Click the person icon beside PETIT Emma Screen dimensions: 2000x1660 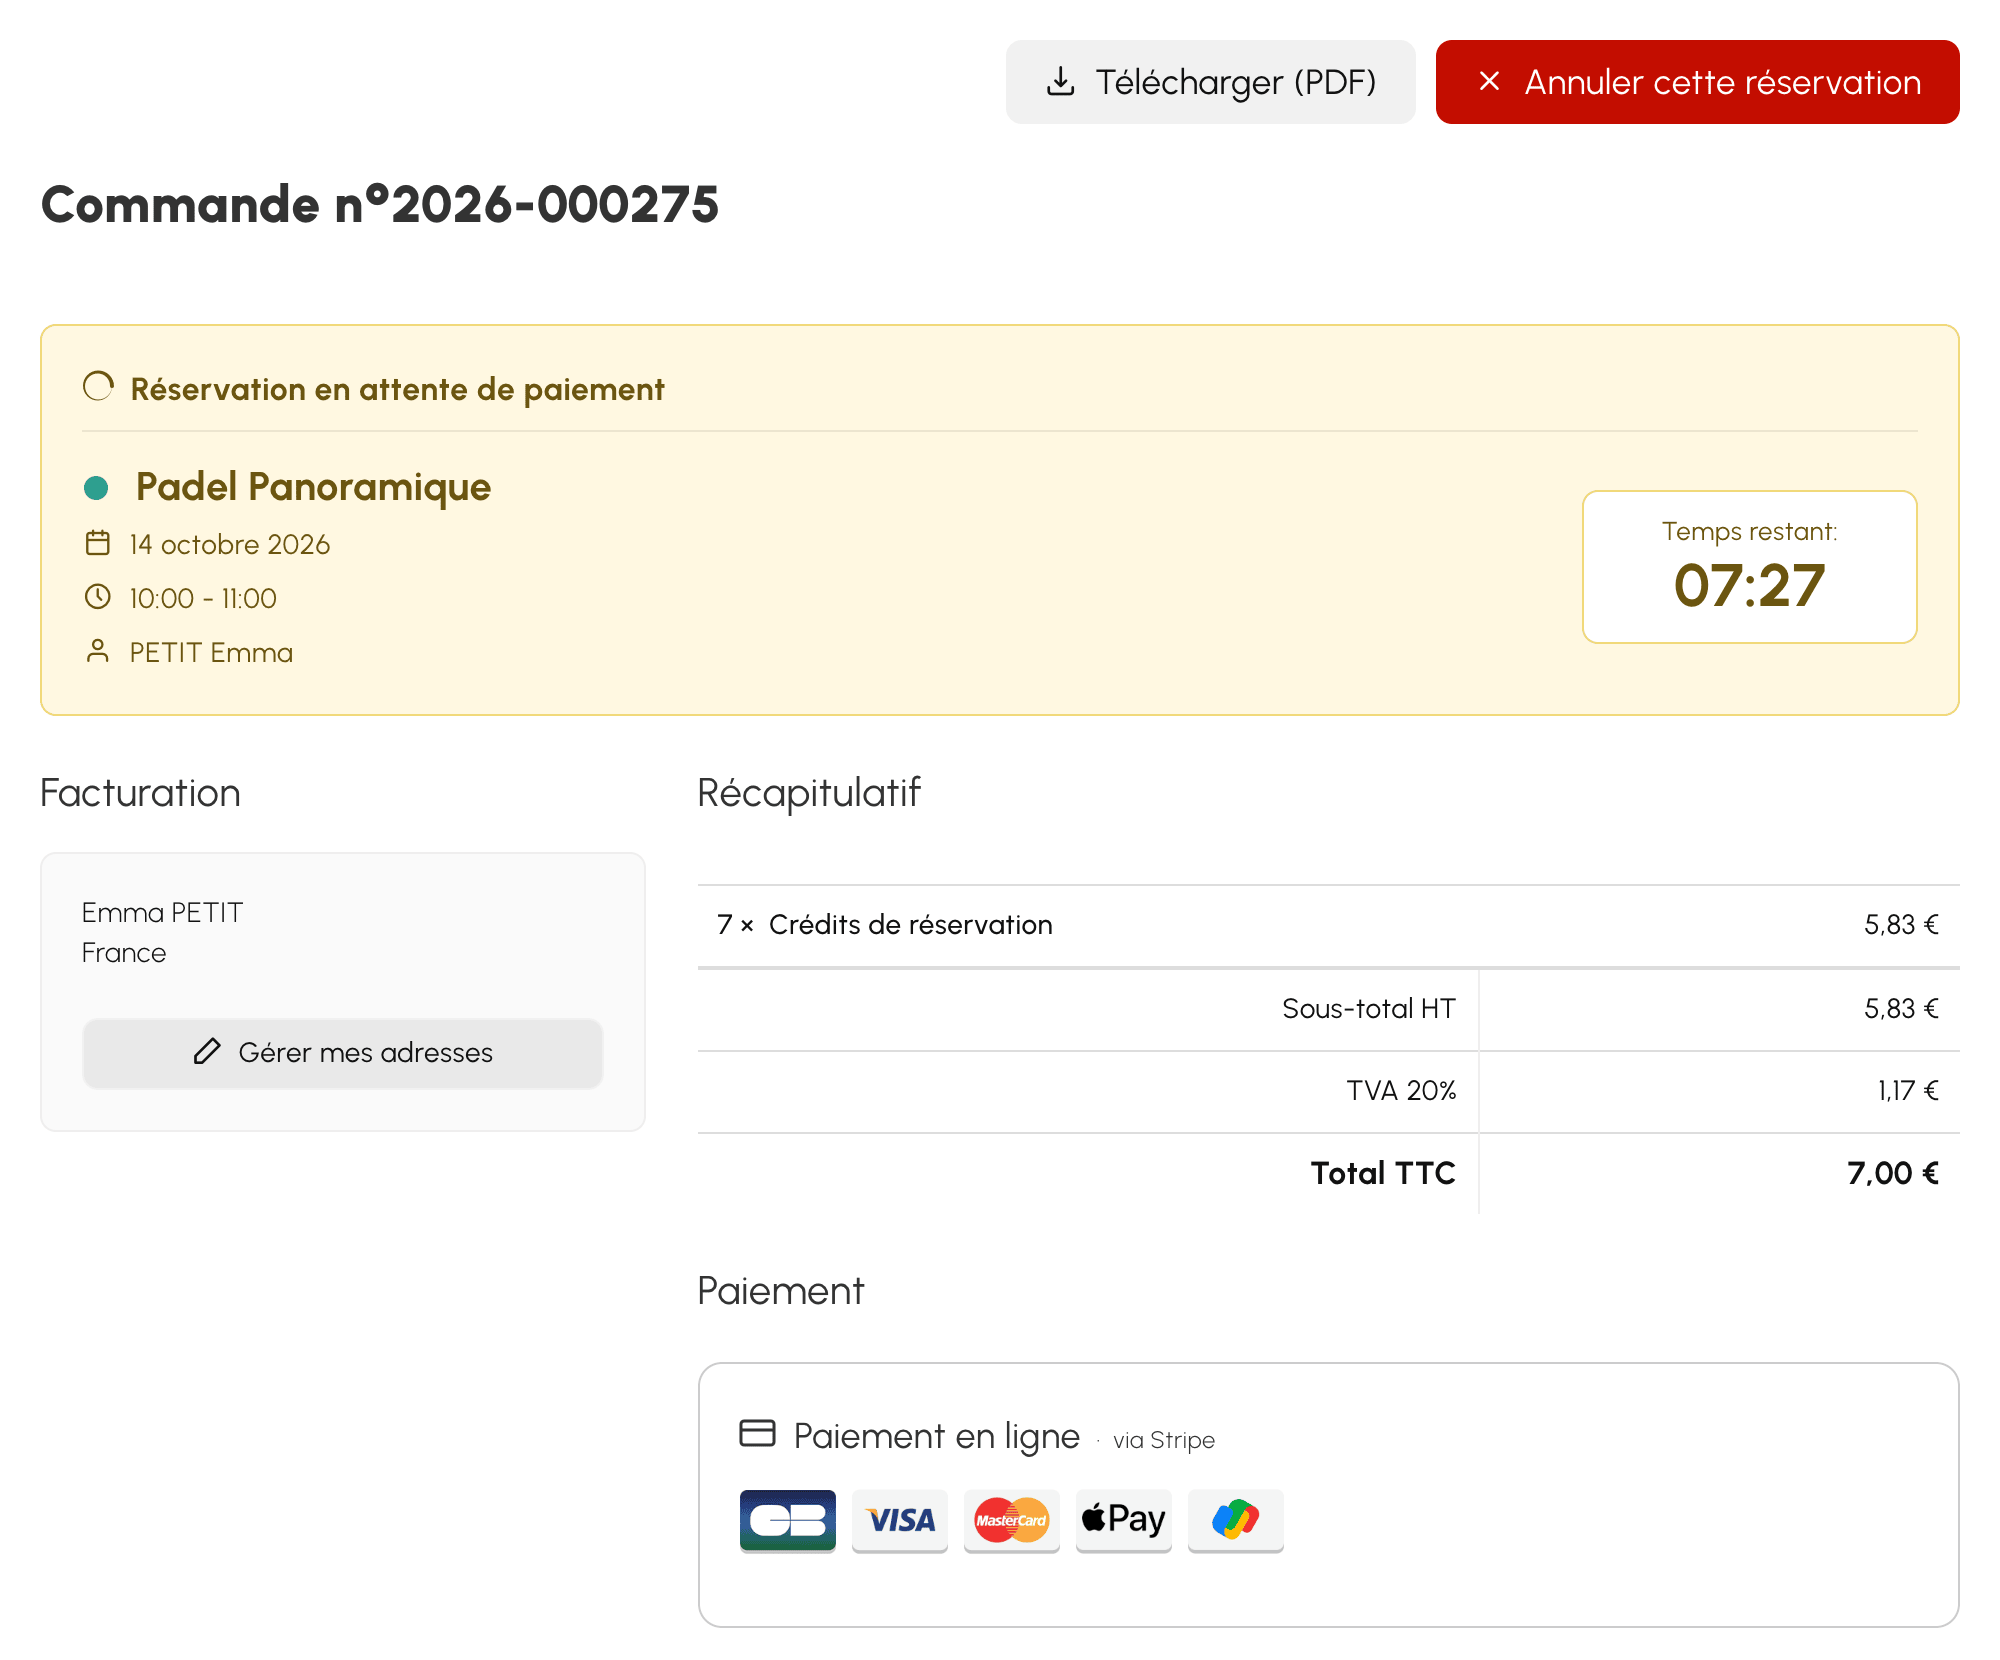[x=98, y=651]
